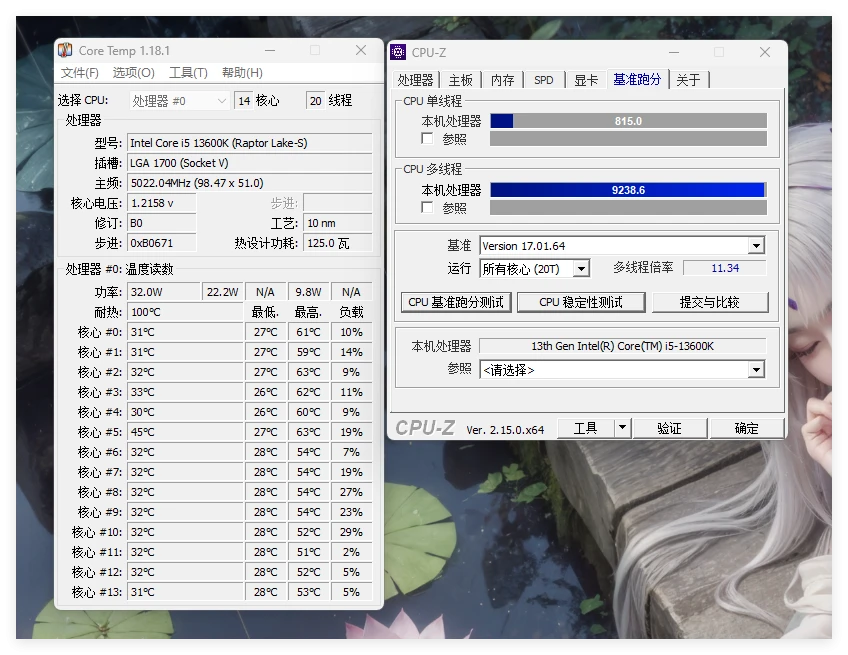This screenshot has height=655, width=848.
Task: Click the CPU-Z title bar icon
Action: [x=398, y=53]
